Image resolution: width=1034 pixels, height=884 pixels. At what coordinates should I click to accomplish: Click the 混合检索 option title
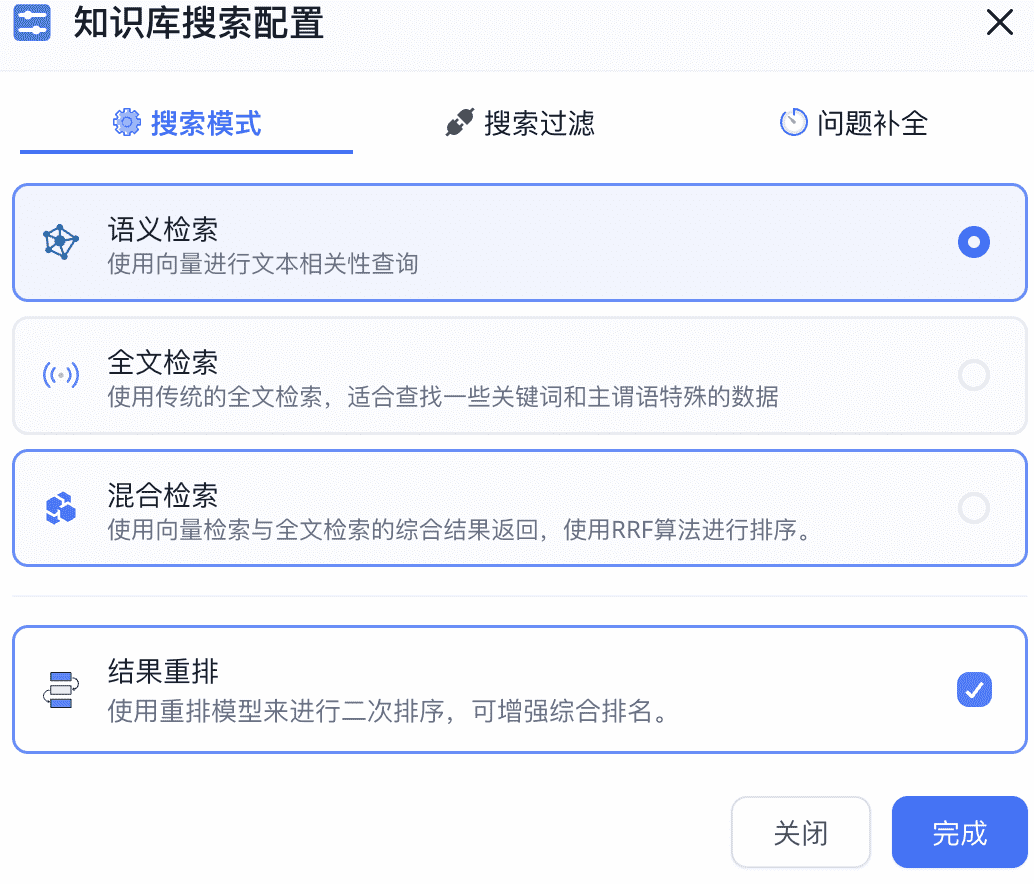163,495
